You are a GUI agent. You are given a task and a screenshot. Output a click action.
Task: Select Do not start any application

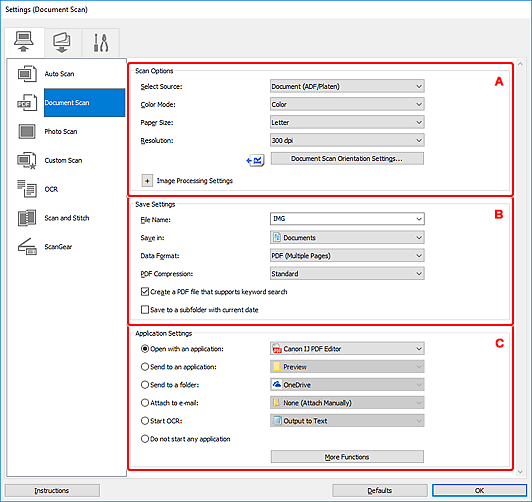click(145, 439)
